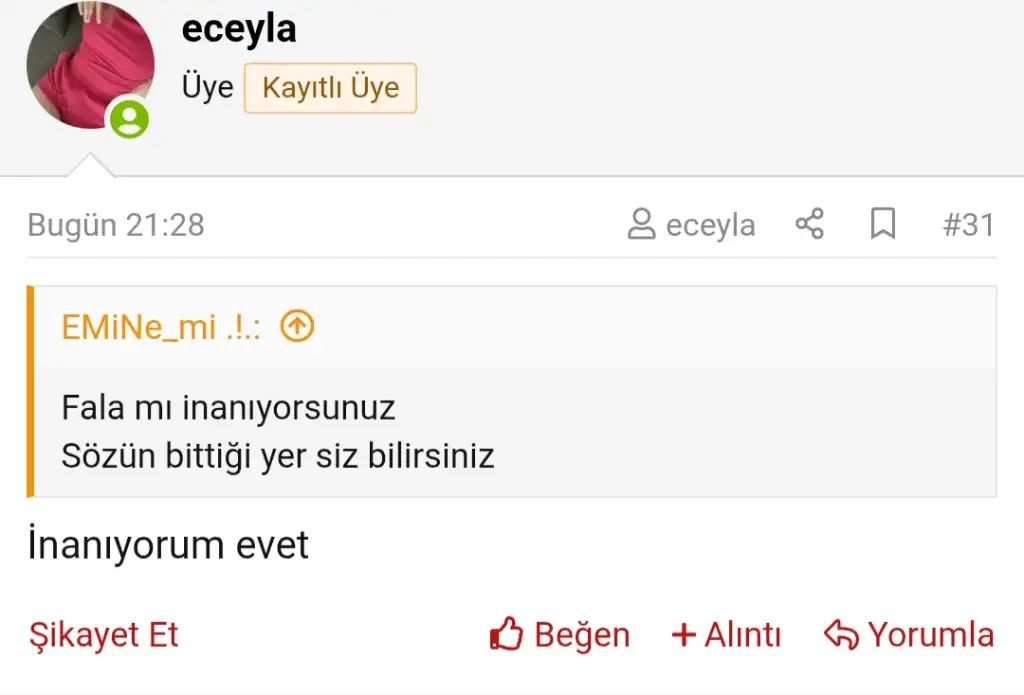1024x695 pixels.
Task: Click the thumbs-up icon beside Beğen
Action: coord(507,635)
